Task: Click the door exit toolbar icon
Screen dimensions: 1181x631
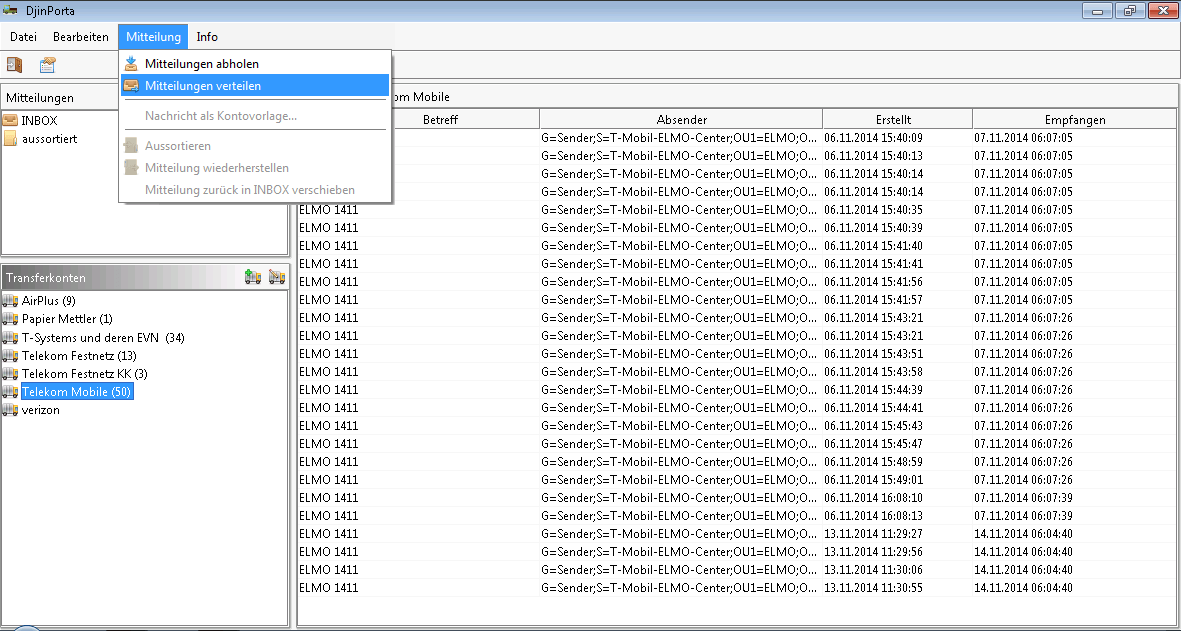Action: pos(14,65)
